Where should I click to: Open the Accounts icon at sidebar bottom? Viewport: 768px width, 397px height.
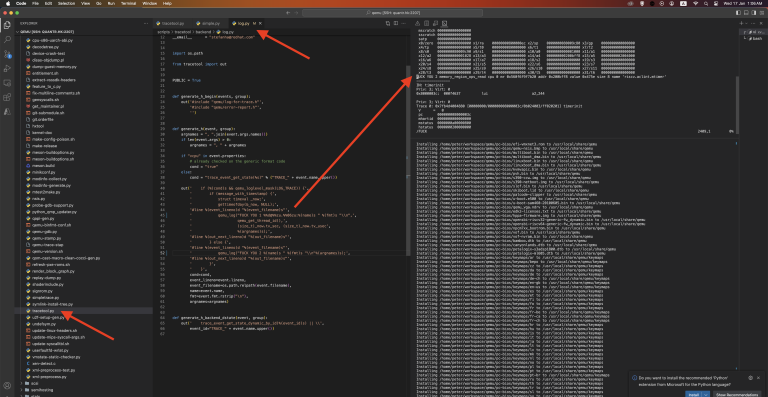tap(7, 385)
